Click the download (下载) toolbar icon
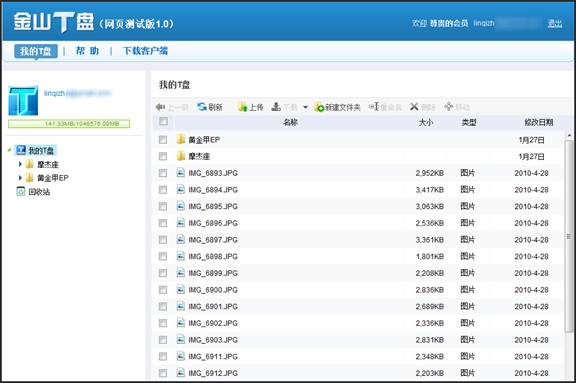This screenshot has height=383, width=576. [x=276, y=107]
